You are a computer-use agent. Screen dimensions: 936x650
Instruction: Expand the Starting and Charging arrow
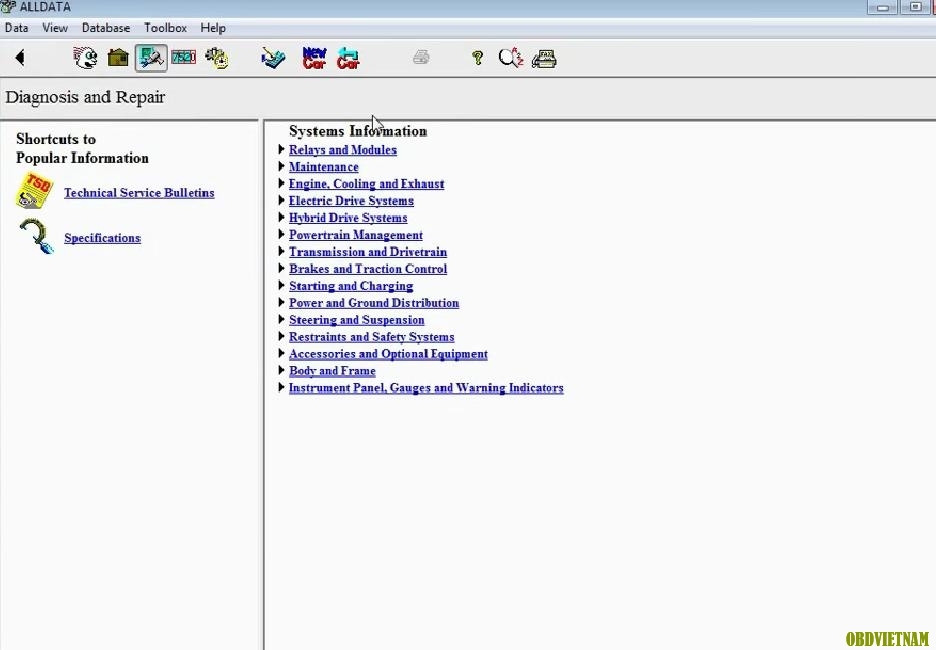tap(281, 285)
